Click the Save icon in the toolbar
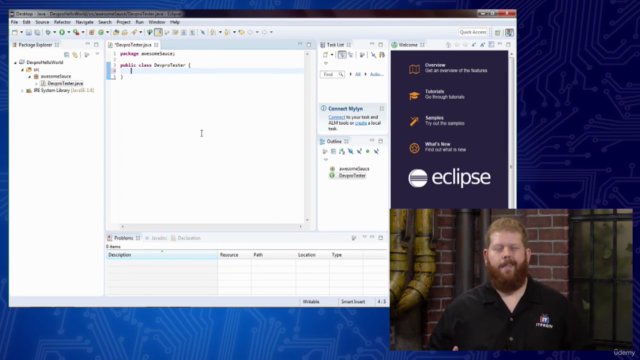The height and width of the screenshot is (360, 640). point(29,32)
